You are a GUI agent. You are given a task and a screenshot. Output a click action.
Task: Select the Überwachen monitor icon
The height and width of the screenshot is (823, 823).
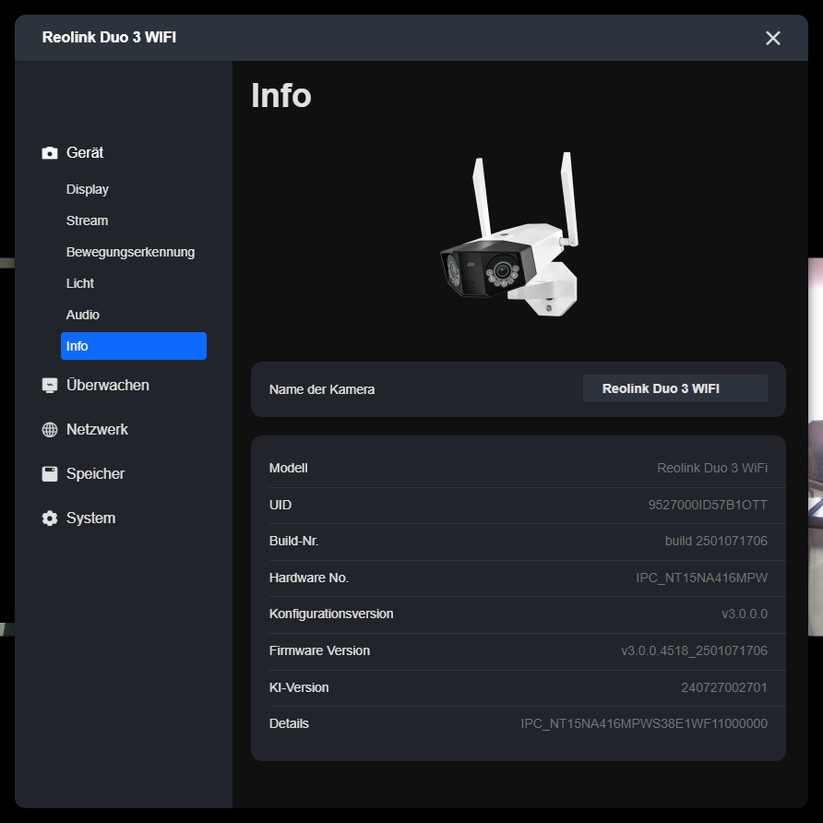(x=48, y=385)
